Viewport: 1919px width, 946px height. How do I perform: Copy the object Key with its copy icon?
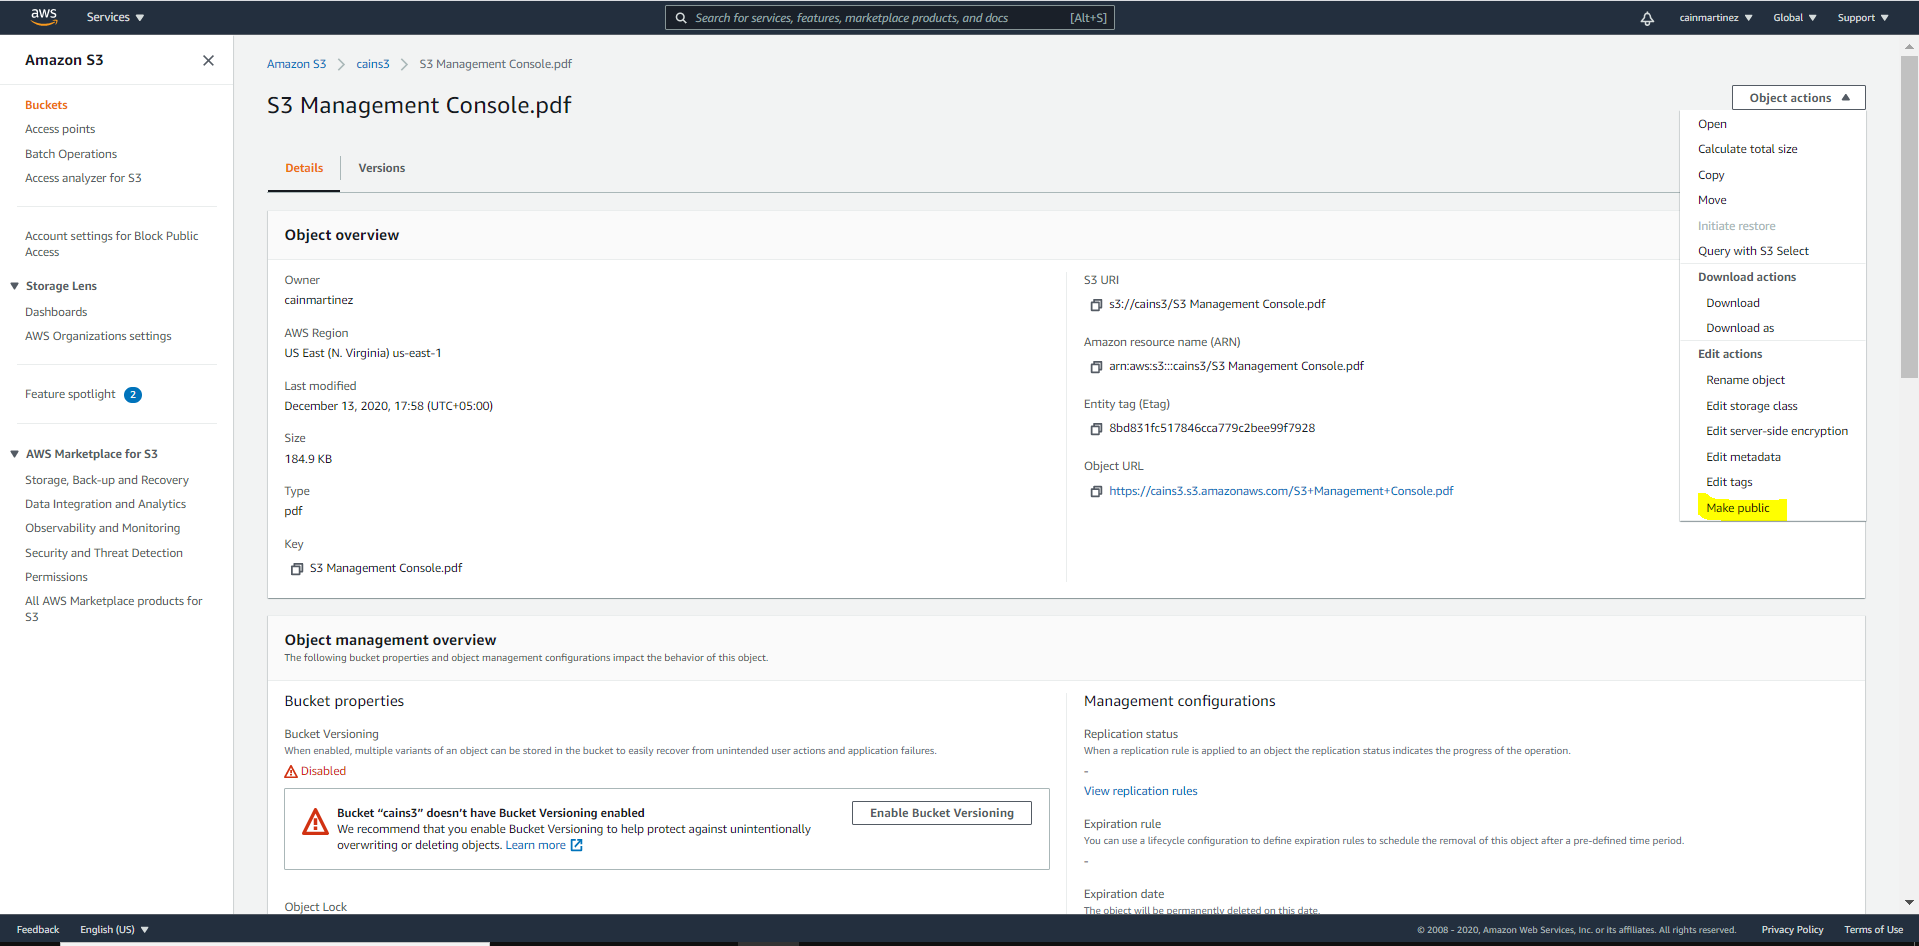tap(297, 569)
